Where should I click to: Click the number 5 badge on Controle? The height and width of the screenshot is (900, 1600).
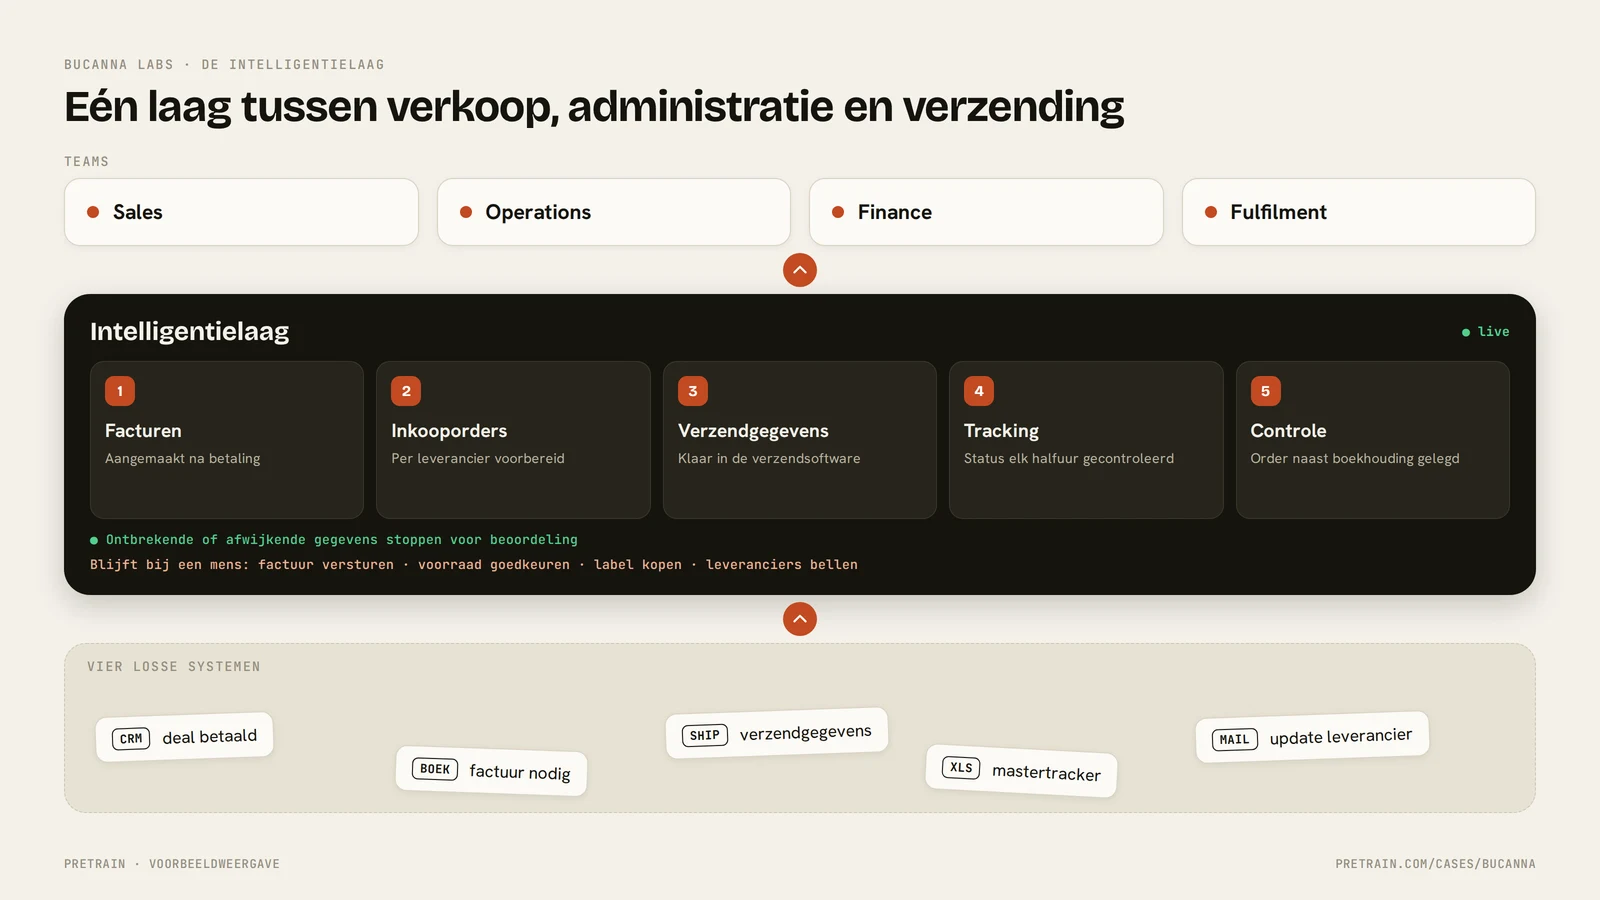(1265, 391)
